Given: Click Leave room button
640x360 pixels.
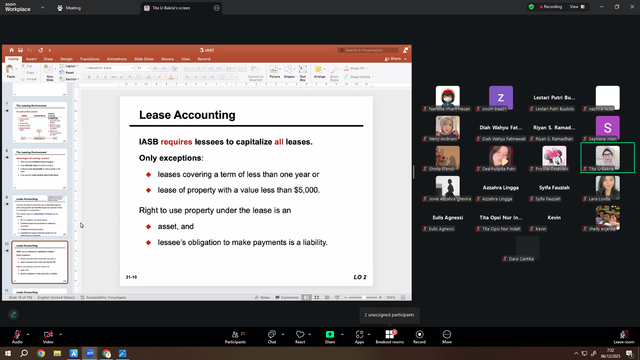Looking at the screenshot, I should point(624,337).
